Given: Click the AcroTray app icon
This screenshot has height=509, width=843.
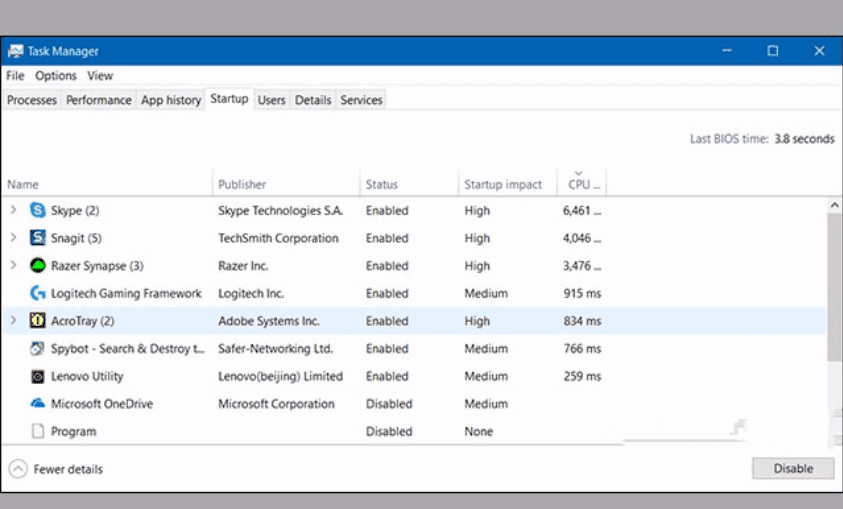Looking at the screenshot, I should [x=38, y=320].
